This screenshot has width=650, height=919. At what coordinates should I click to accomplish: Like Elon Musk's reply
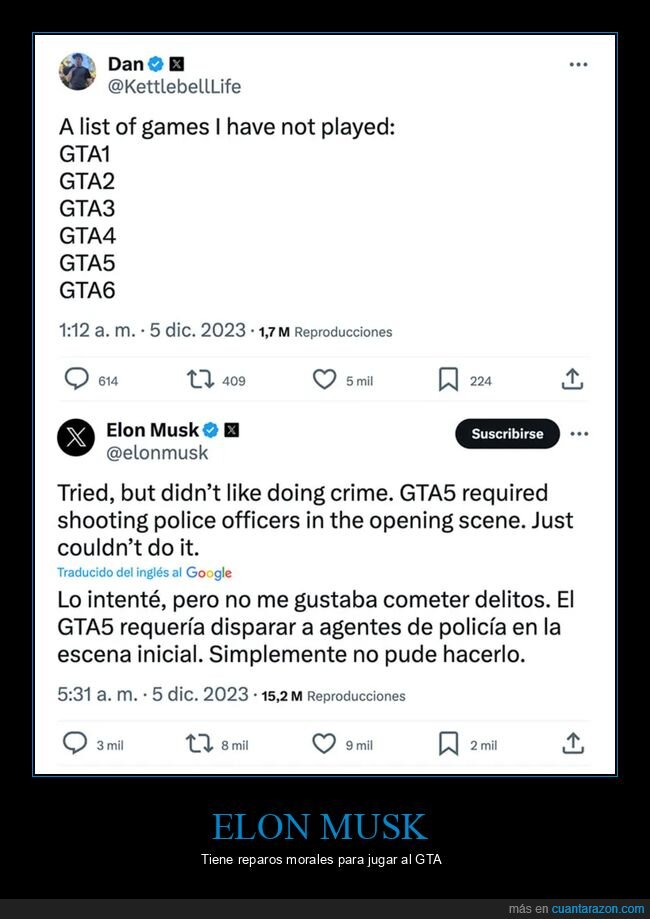(x=323, y=745)
